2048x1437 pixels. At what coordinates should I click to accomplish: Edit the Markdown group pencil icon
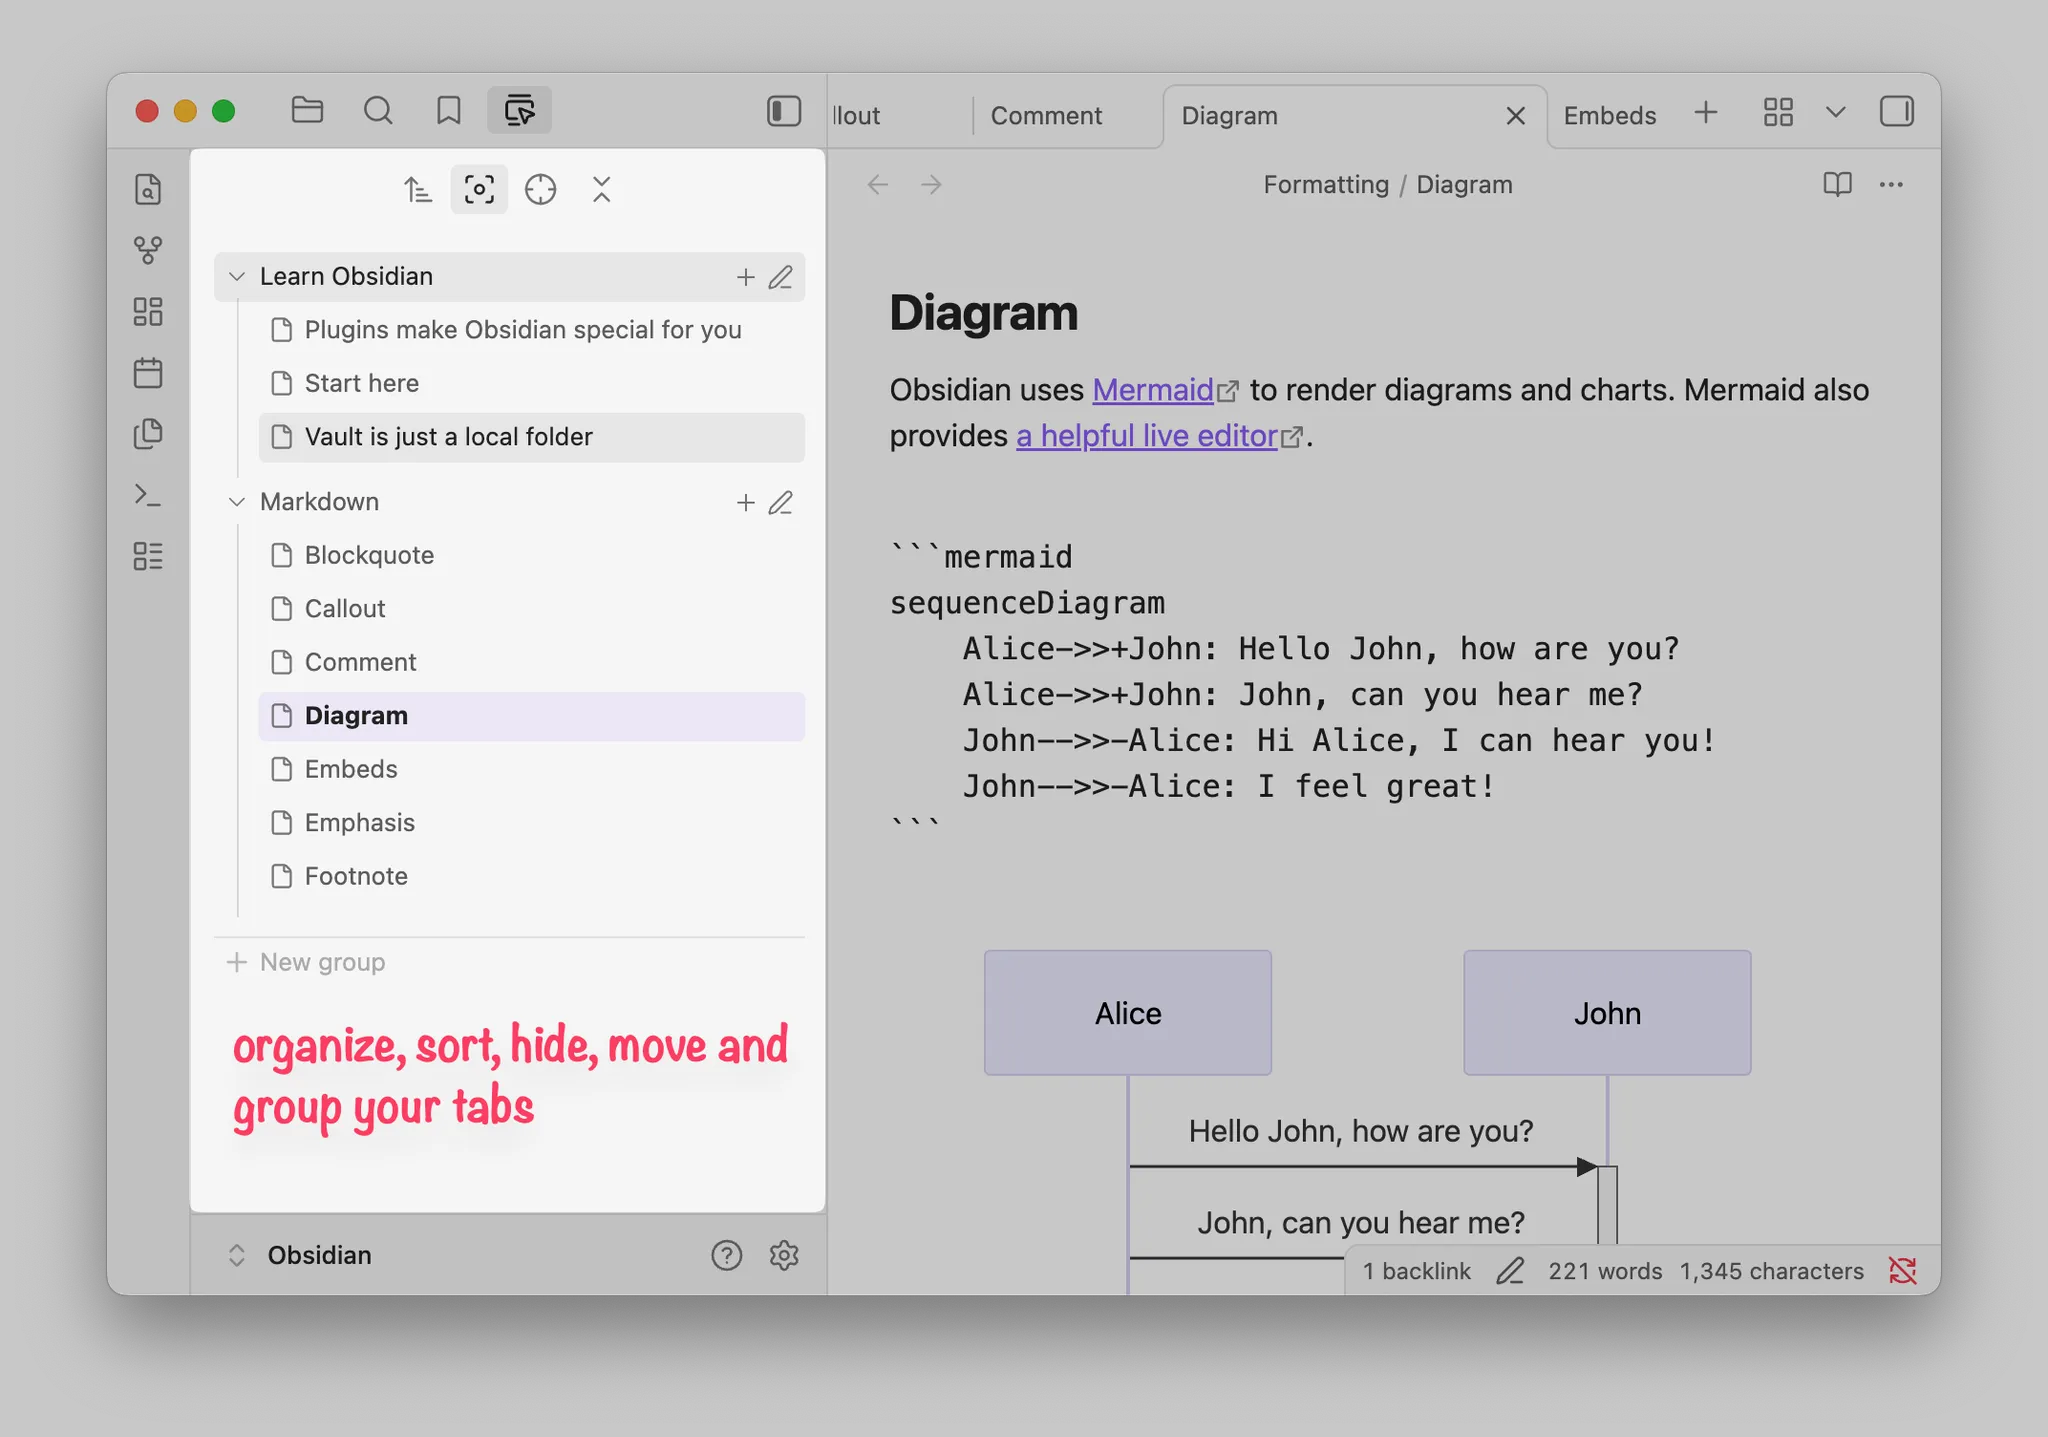pyautogui.click(x=781, y=503)
